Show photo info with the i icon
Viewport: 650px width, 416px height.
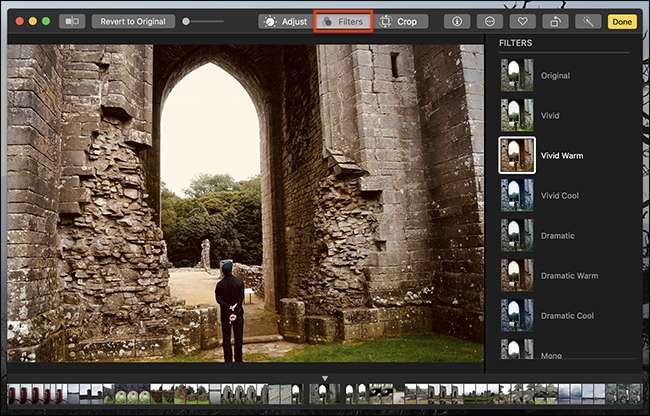pos(457,21)
